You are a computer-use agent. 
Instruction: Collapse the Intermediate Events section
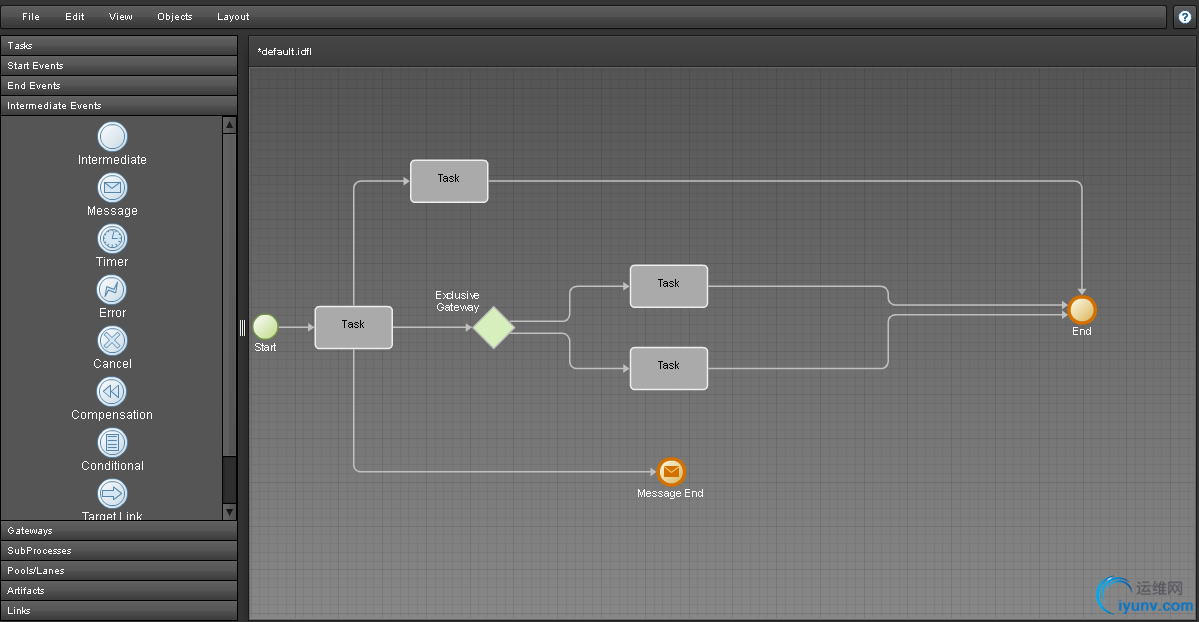click(x=119, y=106)
